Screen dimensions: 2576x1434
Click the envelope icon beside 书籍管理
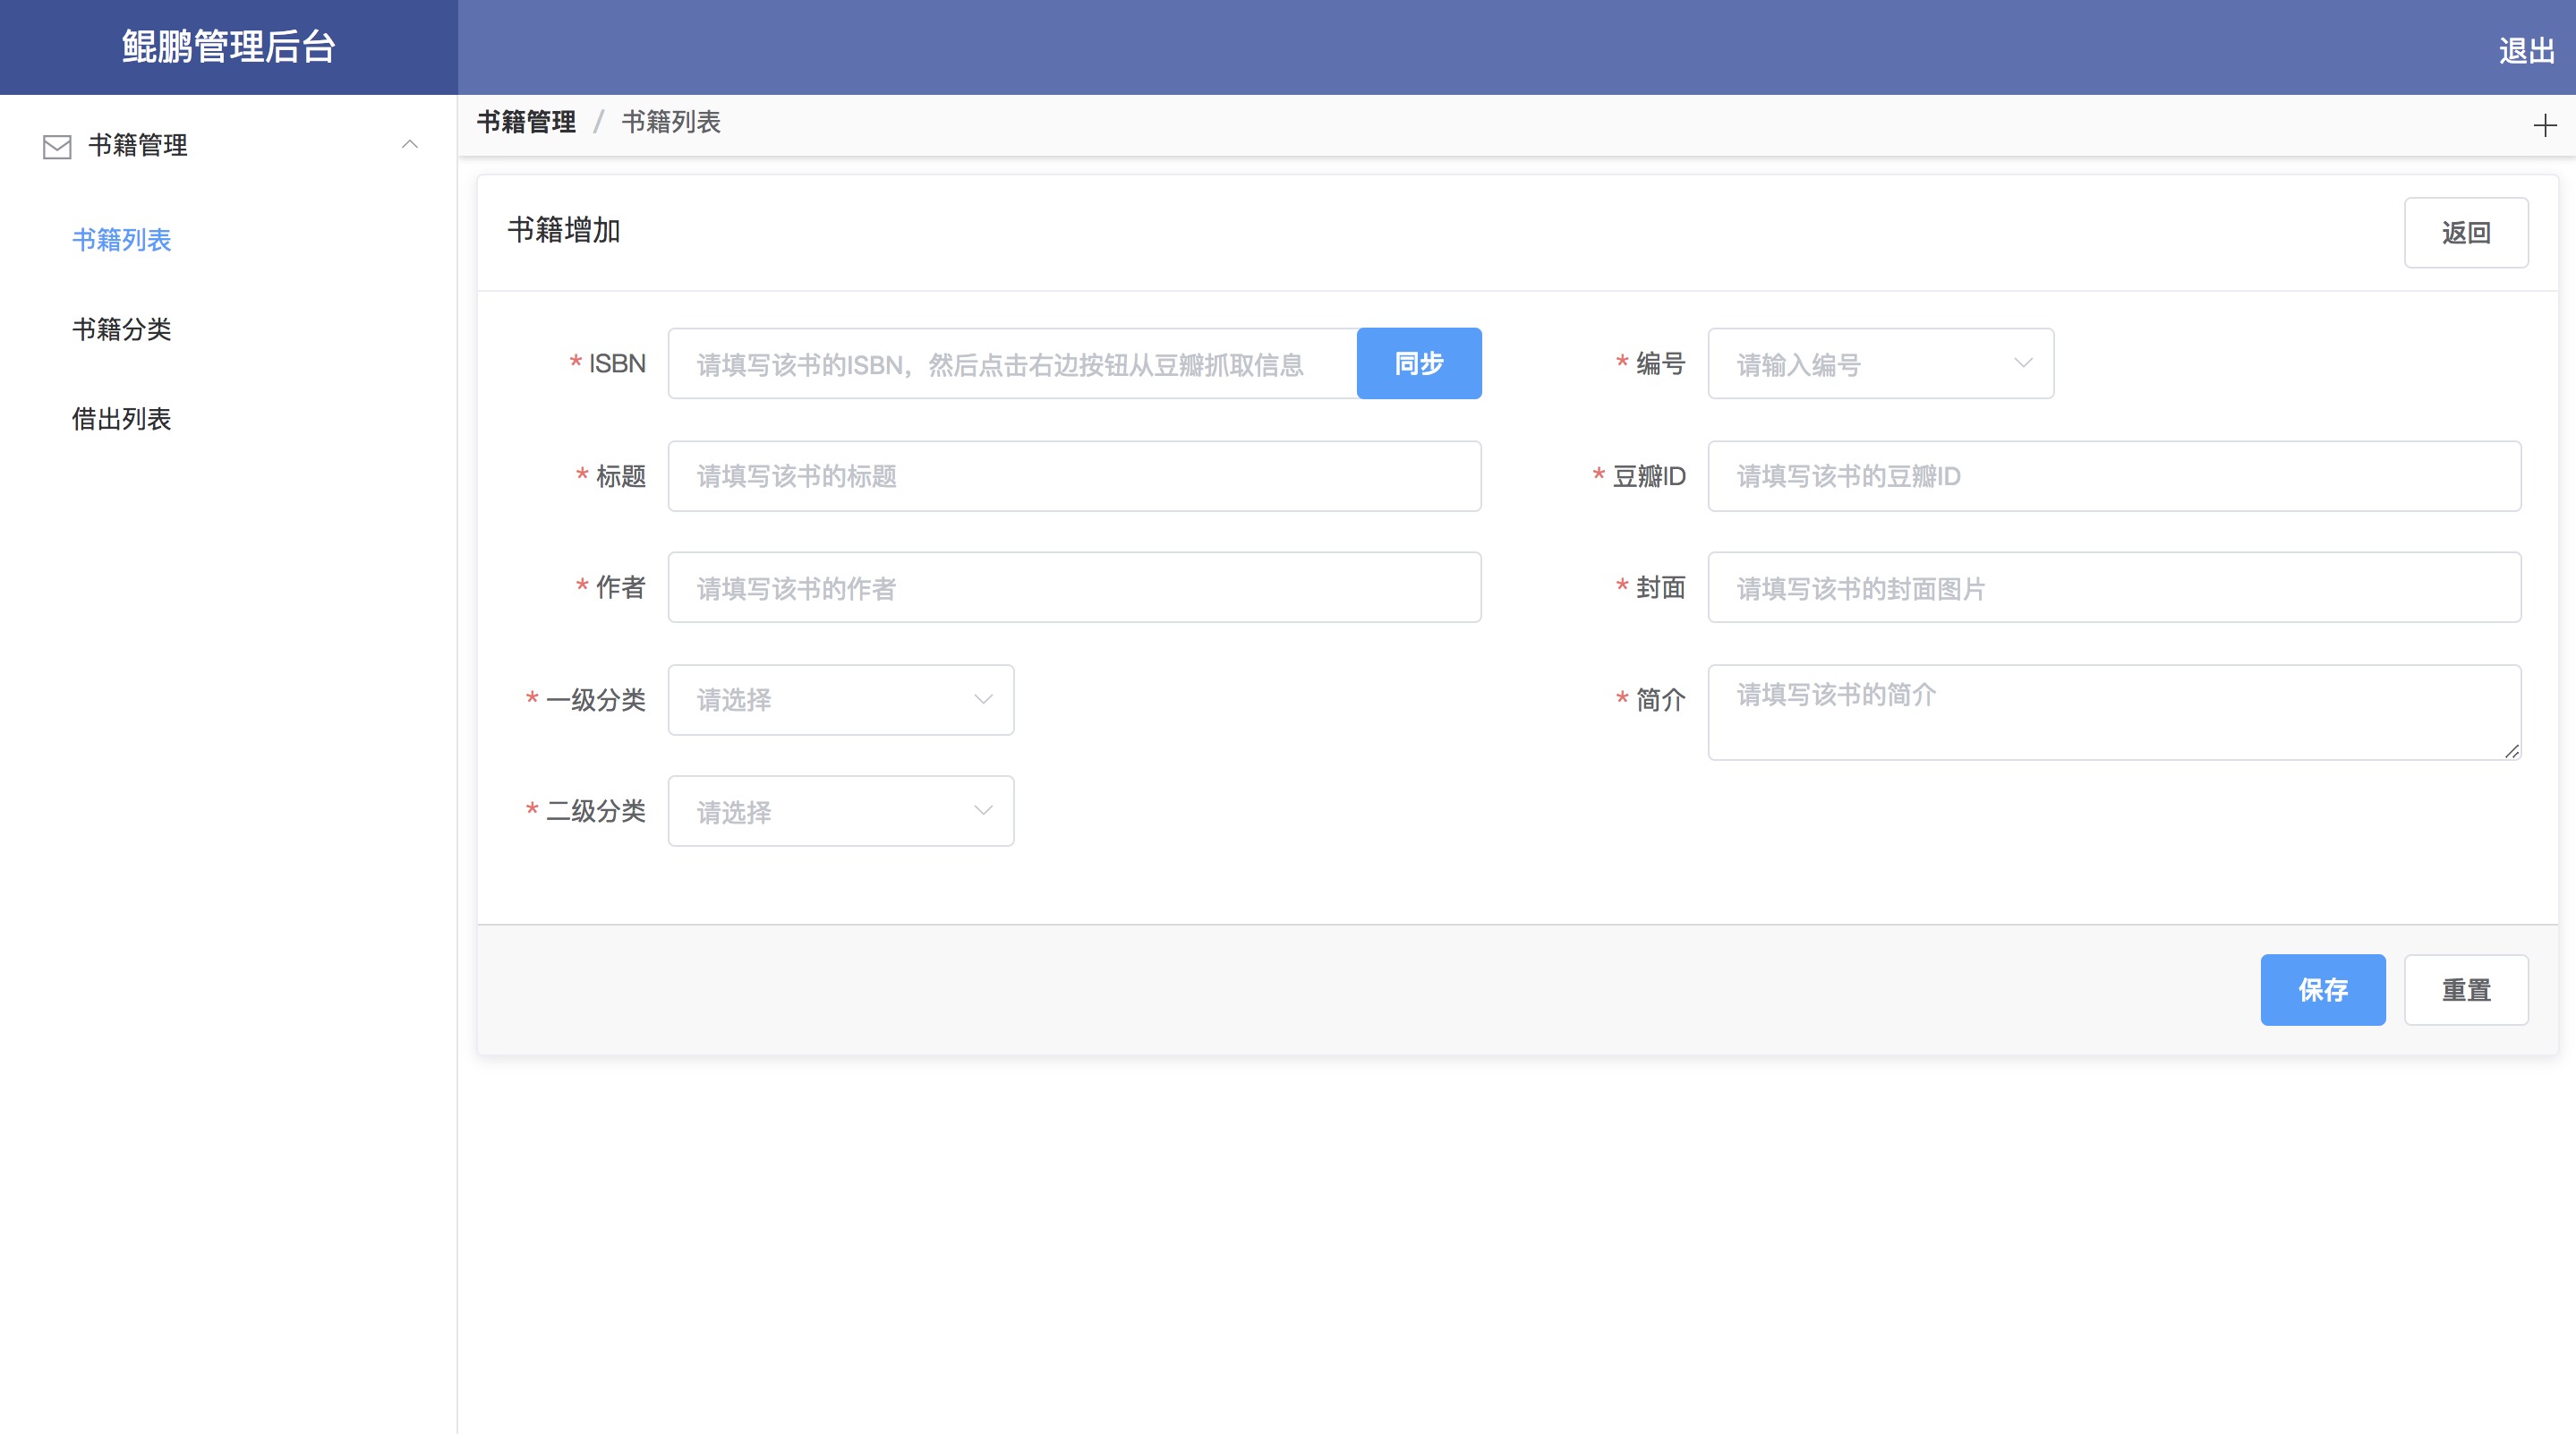(x=57, y=146)
